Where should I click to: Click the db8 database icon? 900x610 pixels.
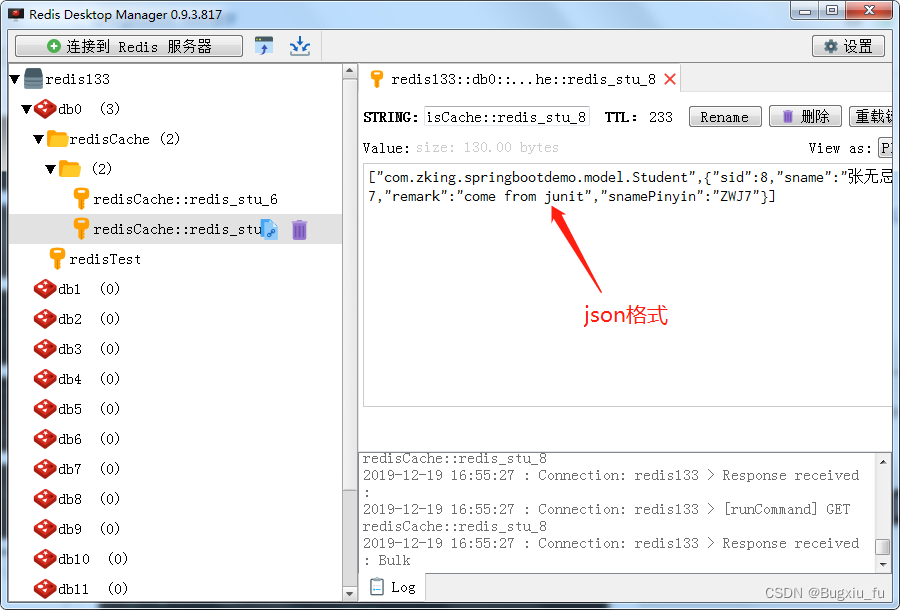pyautogui.click(x=45, y=499)
